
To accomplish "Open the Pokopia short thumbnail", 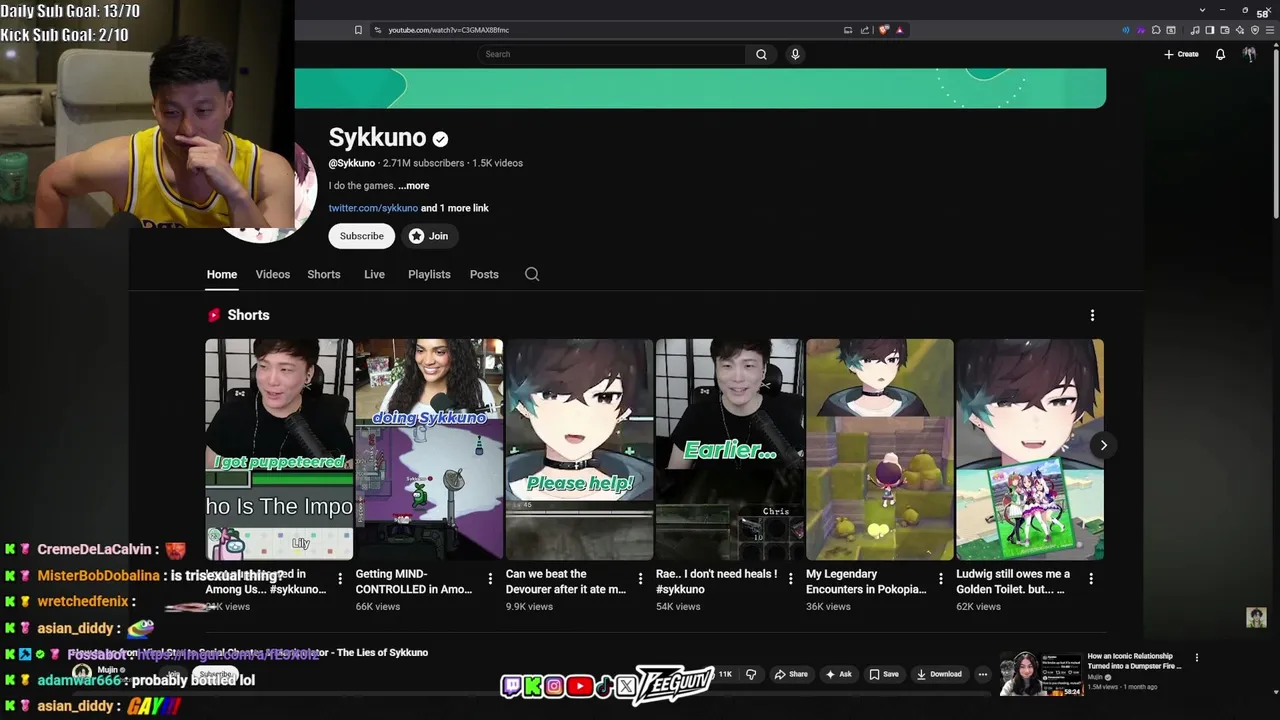I will click(x=880, y=449).
